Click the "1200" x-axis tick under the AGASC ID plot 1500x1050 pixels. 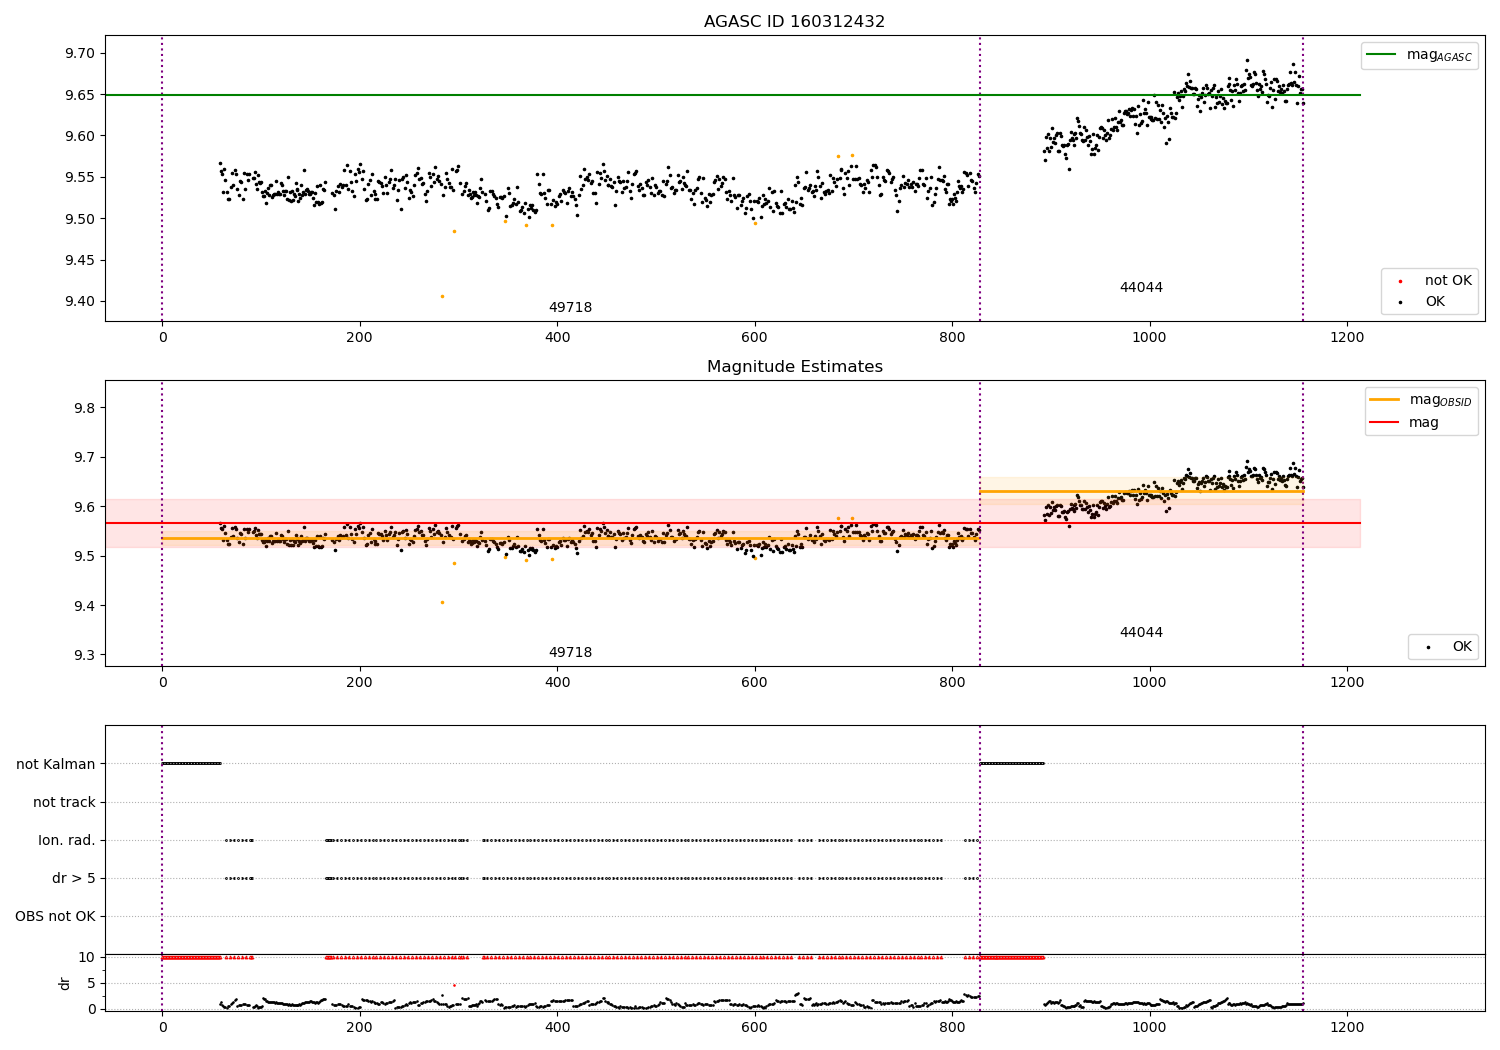(x=1347, y=338)
